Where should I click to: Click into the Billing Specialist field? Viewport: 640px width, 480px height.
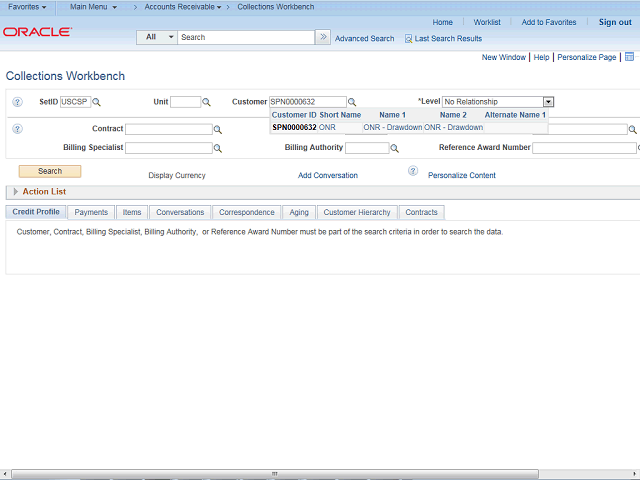point(169,148)
